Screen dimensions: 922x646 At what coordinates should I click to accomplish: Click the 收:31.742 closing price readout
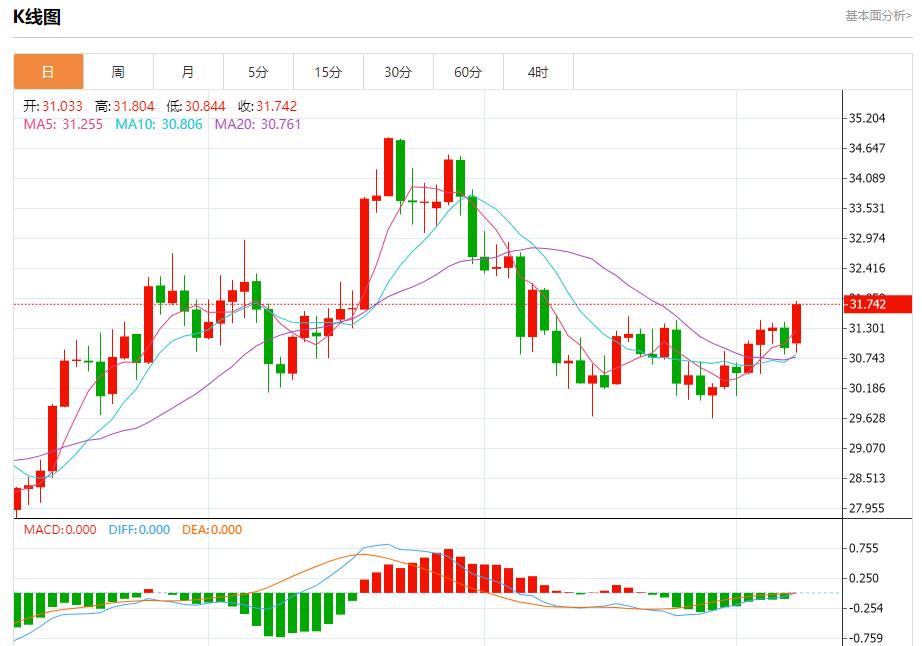coord(264,106)
